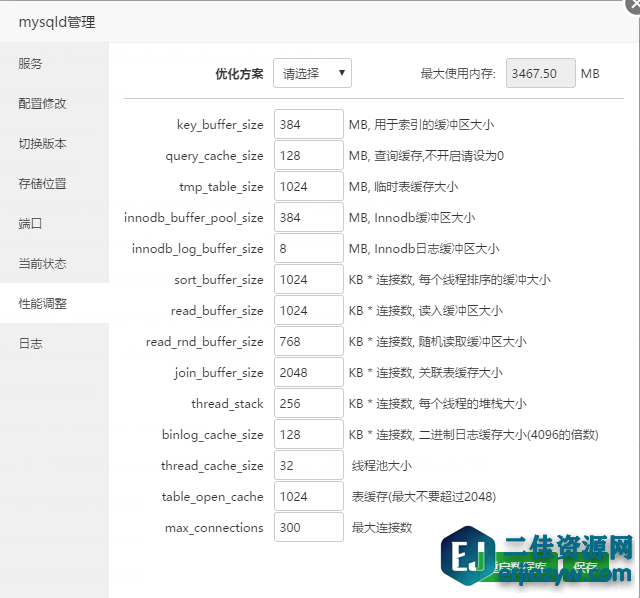Edit the query_cache_size value field
This screenshot has width=640, height=598.
[x=309, y=155]
